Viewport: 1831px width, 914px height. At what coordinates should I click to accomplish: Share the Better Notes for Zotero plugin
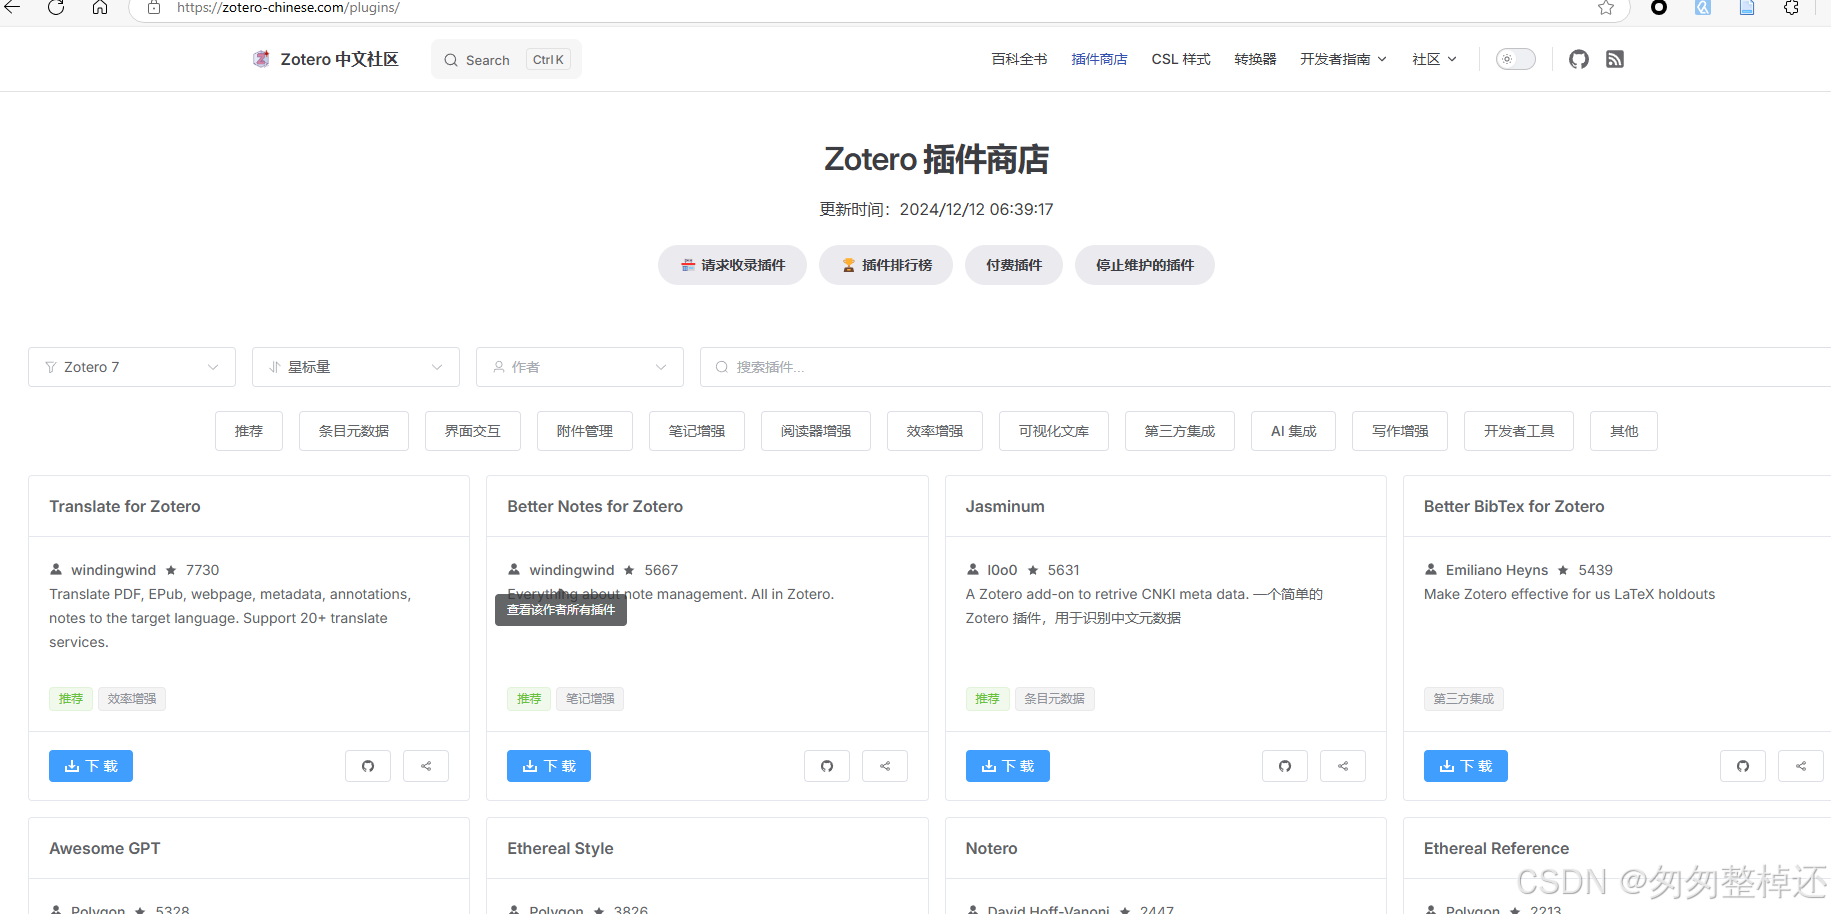(885, 766)
